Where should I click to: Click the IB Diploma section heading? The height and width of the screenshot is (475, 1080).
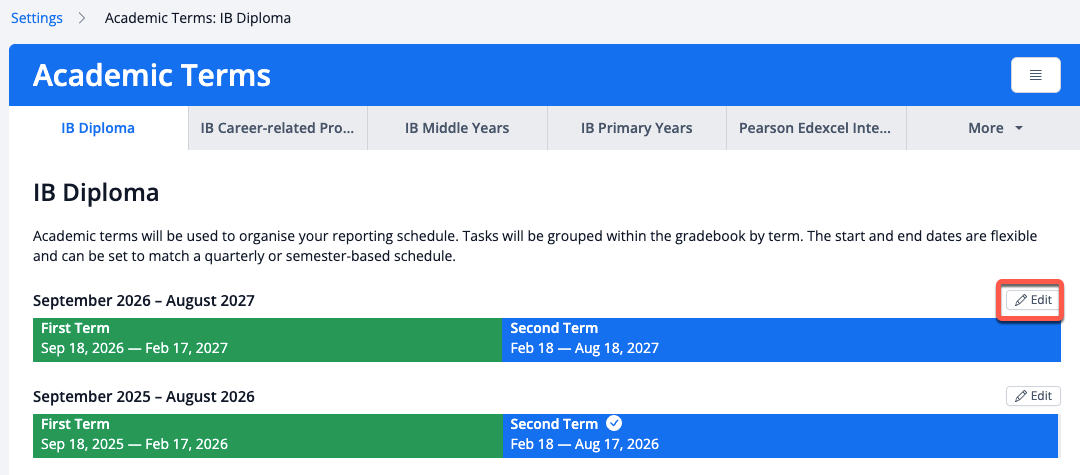pos(96,193)
